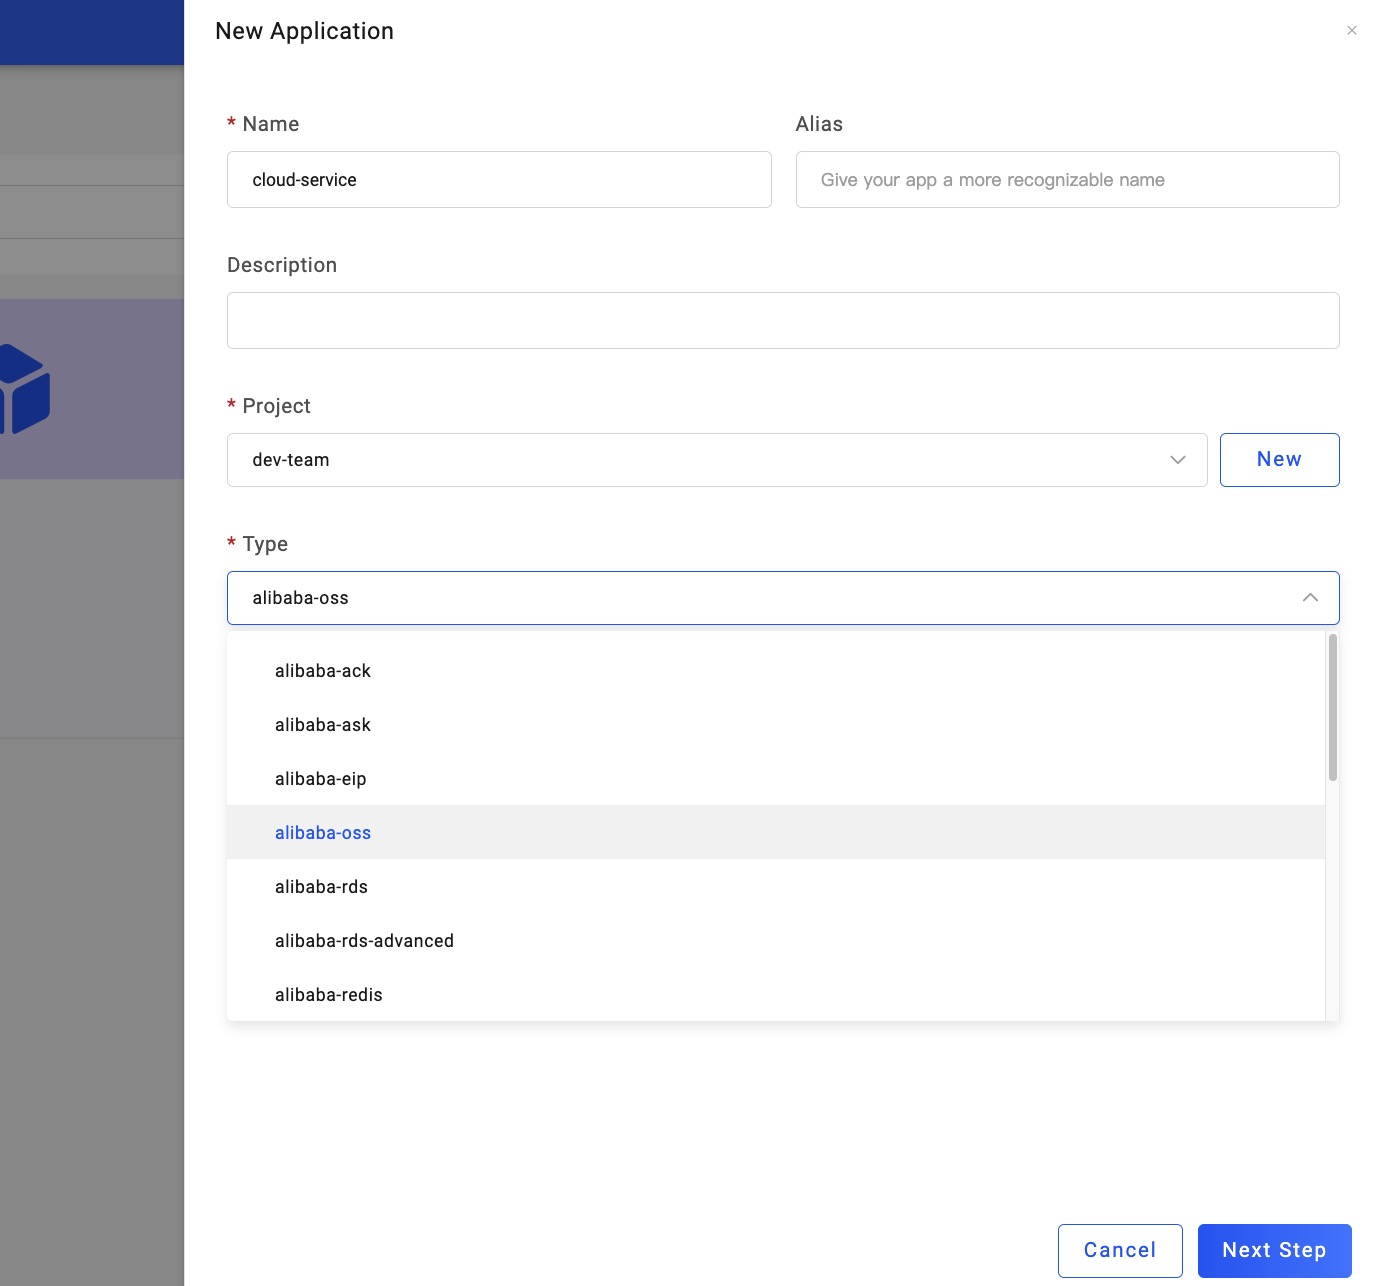Click the Name field containing cloud-service
The width and height of the screenshot is (1376, 1286).
coord(499,180)
